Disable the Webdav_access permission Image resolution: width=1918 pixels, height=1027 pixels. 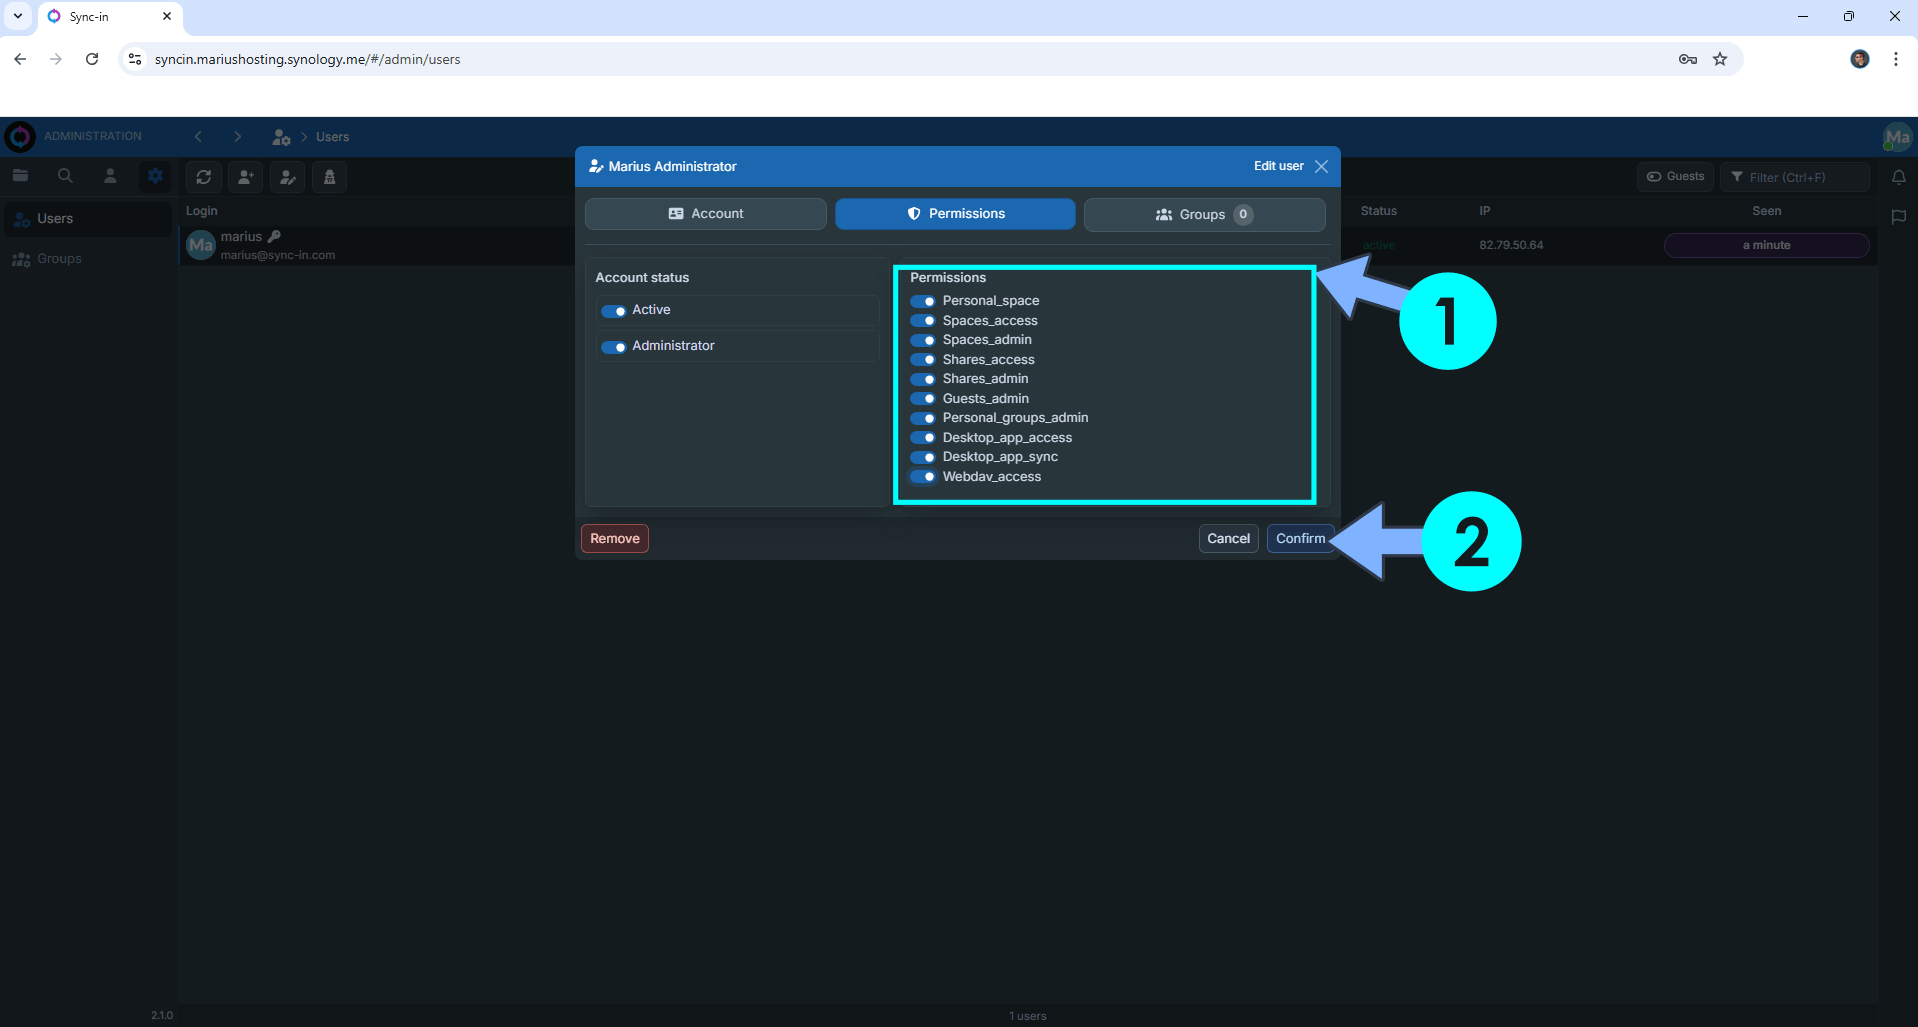tap(922, 477)
